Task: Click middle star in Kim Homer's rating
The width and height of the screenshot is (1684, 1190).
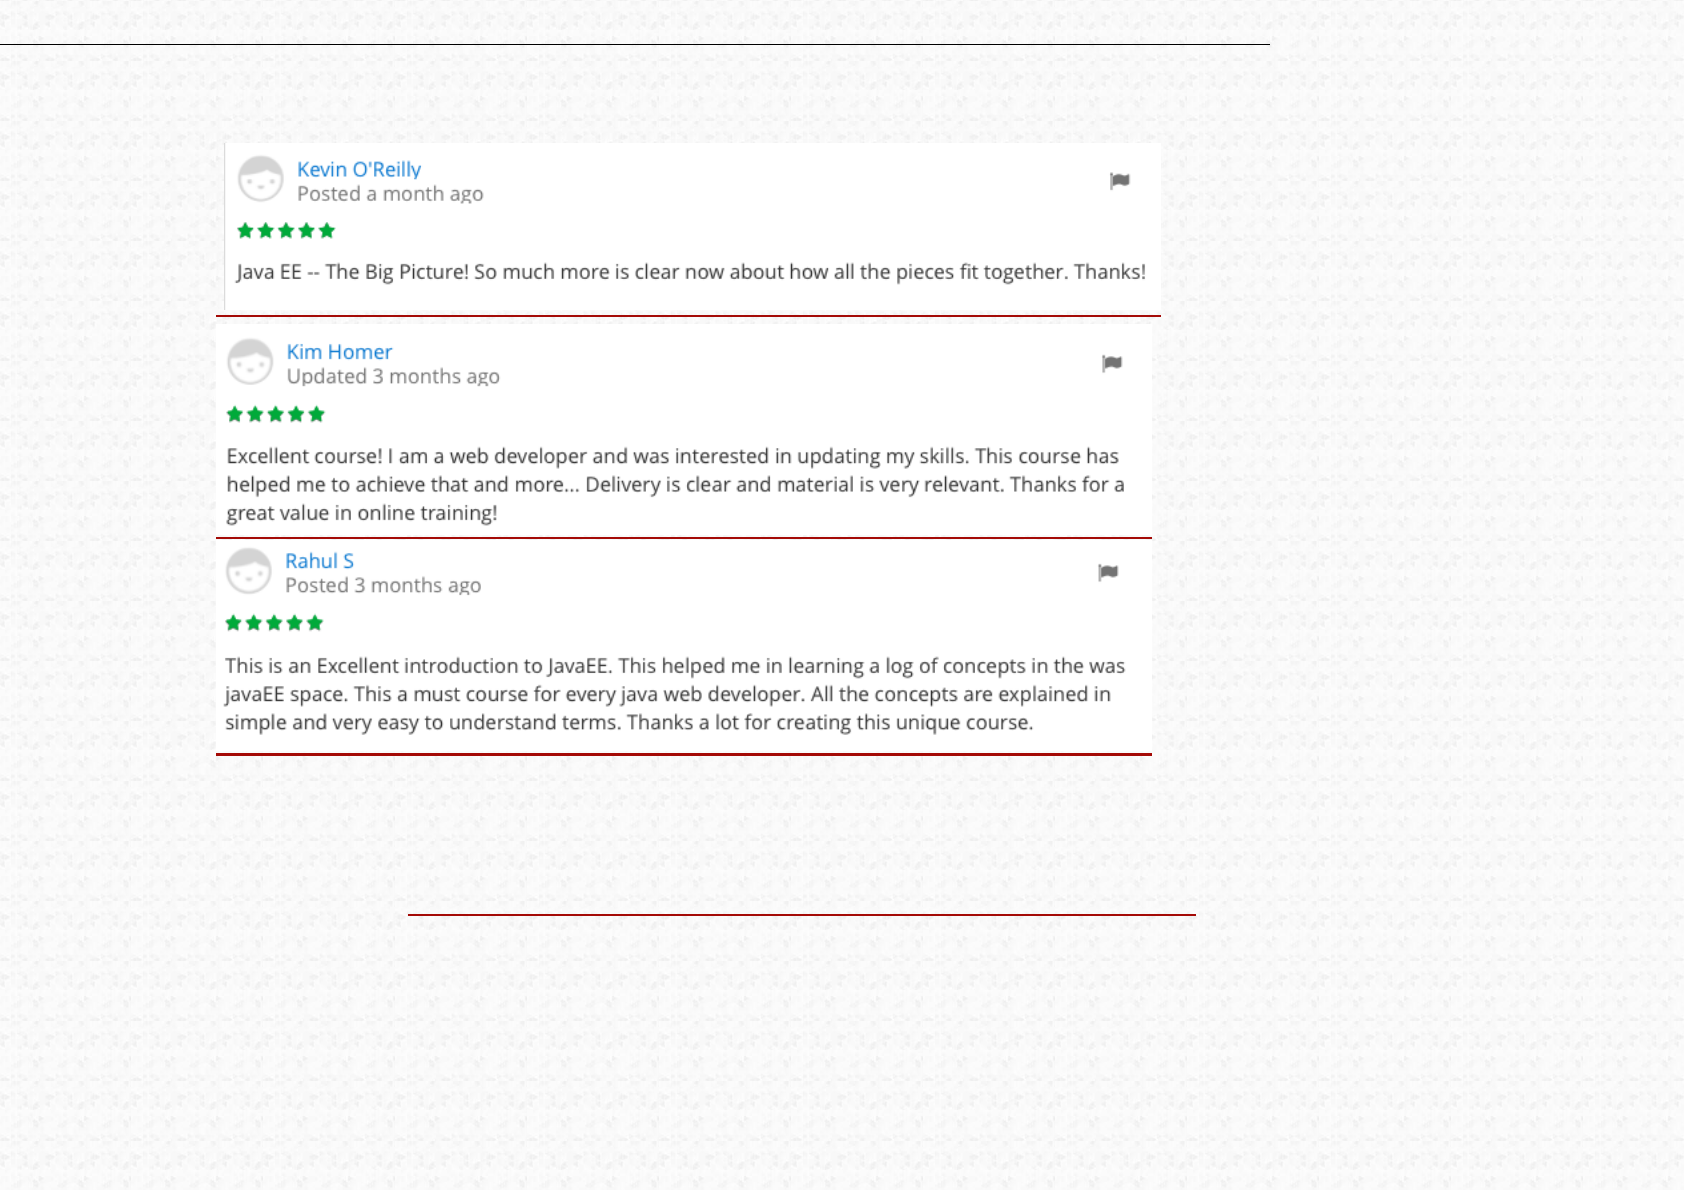Action: point(276,414)
